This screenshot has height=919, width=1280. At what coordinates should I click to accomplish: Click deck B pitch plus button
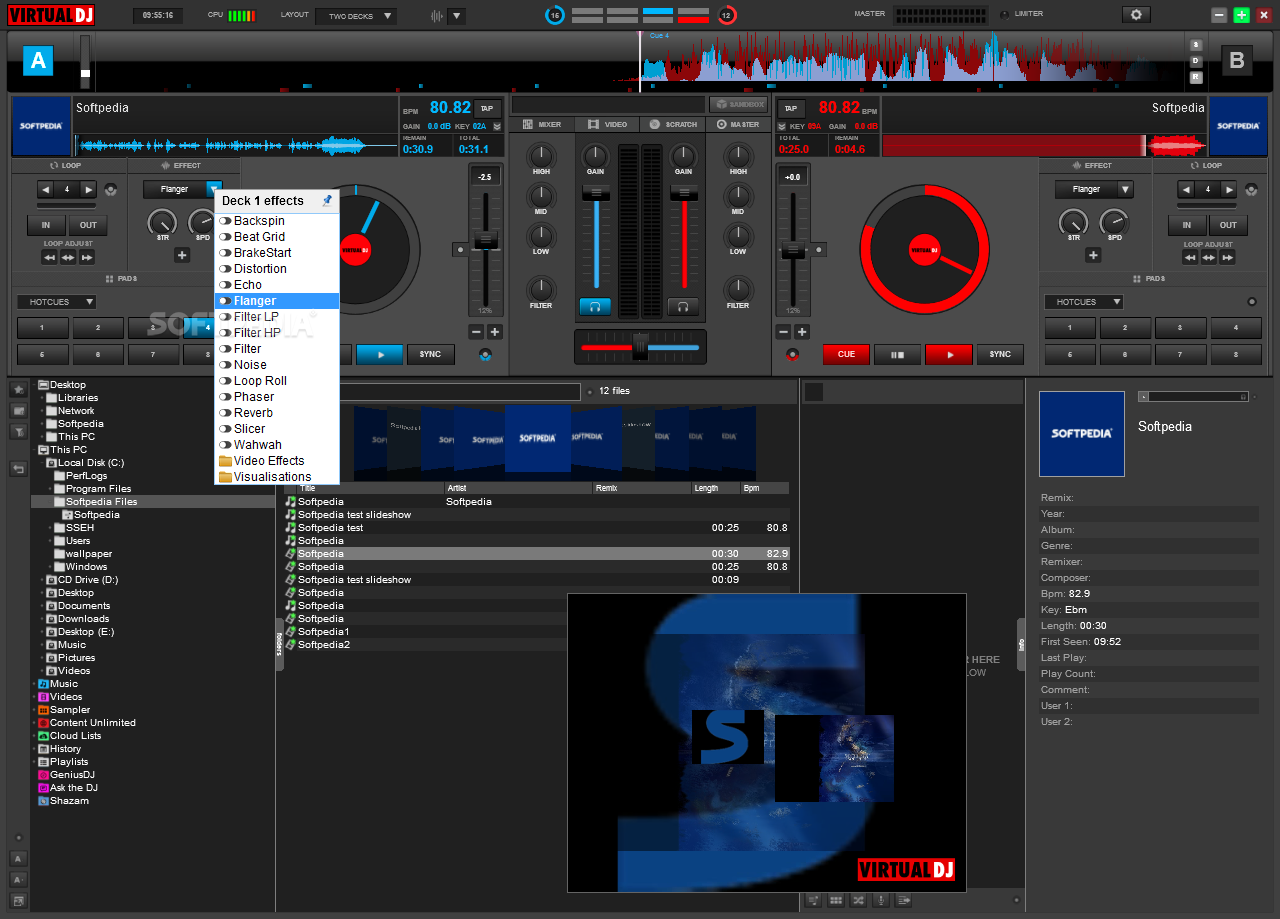coord(802,332)
